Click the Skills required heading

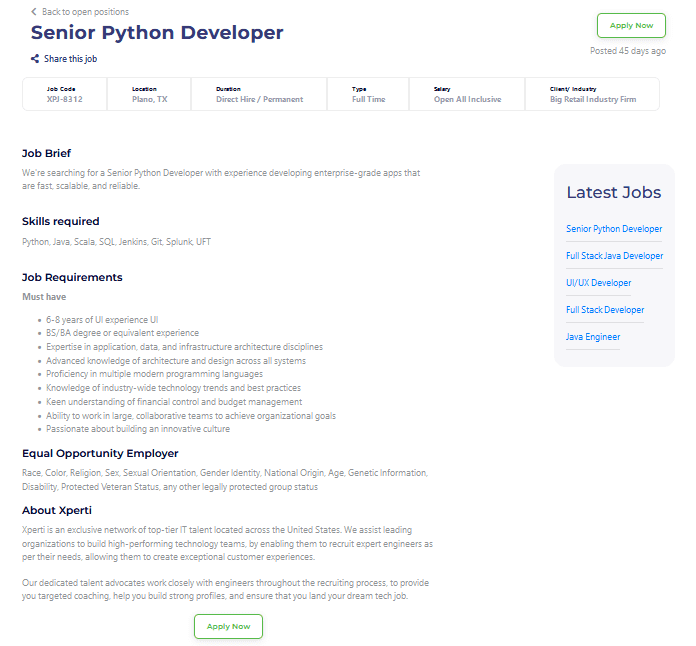[x=61, y=222]
